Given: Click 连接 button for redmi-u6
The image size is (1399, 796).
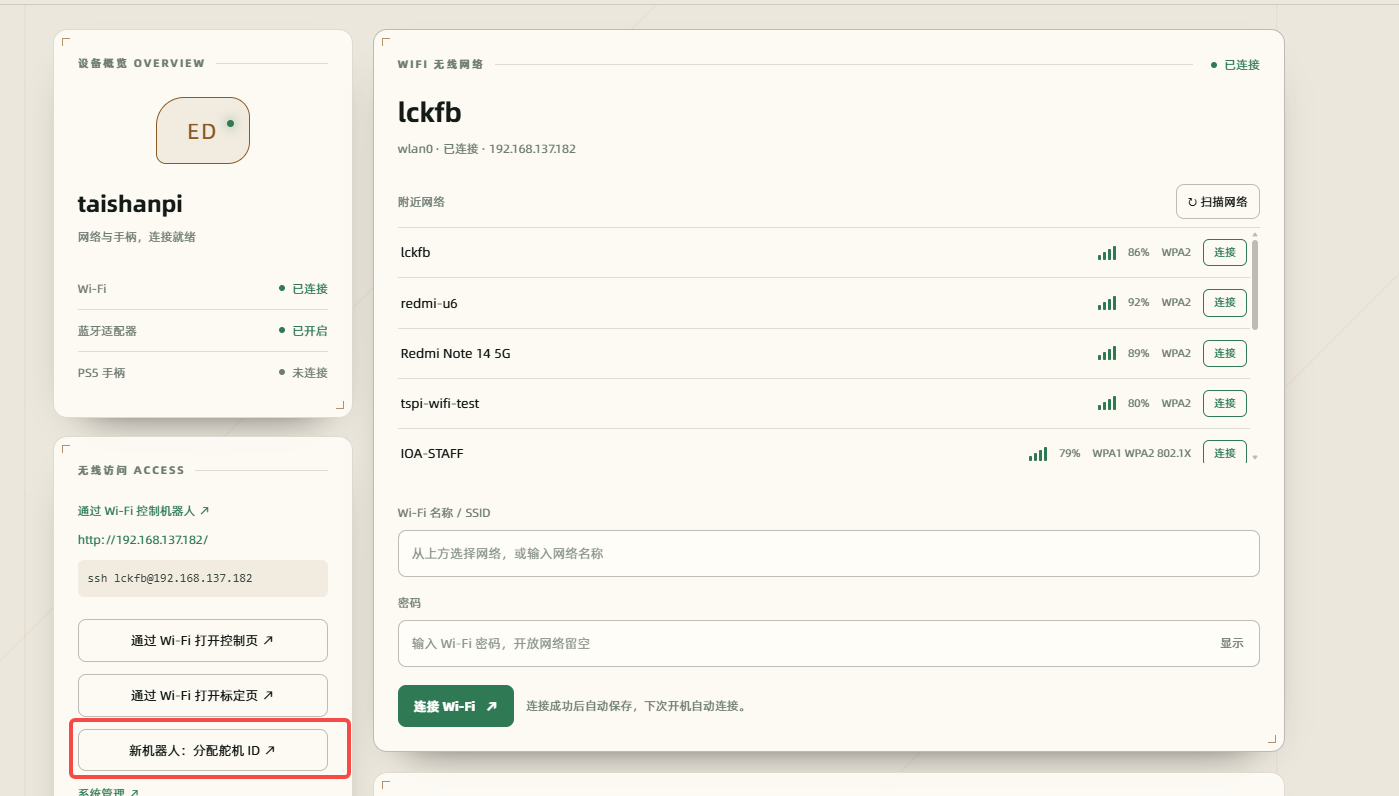Looking at the screenshot, I should pyautogui.click(x=1225, y=303).
